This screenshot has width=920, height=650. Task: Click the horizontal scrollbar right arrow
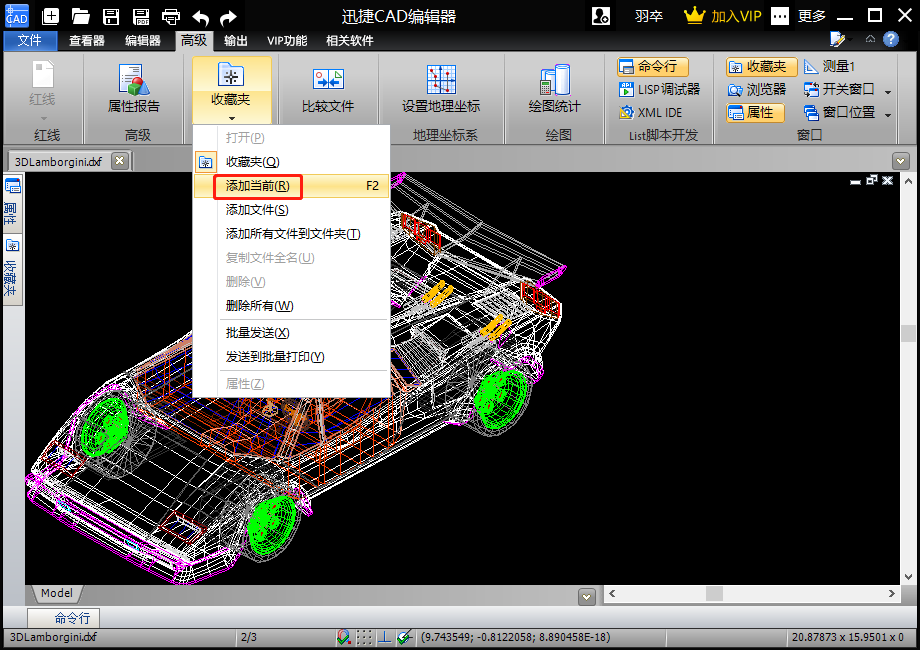(892, 594)
